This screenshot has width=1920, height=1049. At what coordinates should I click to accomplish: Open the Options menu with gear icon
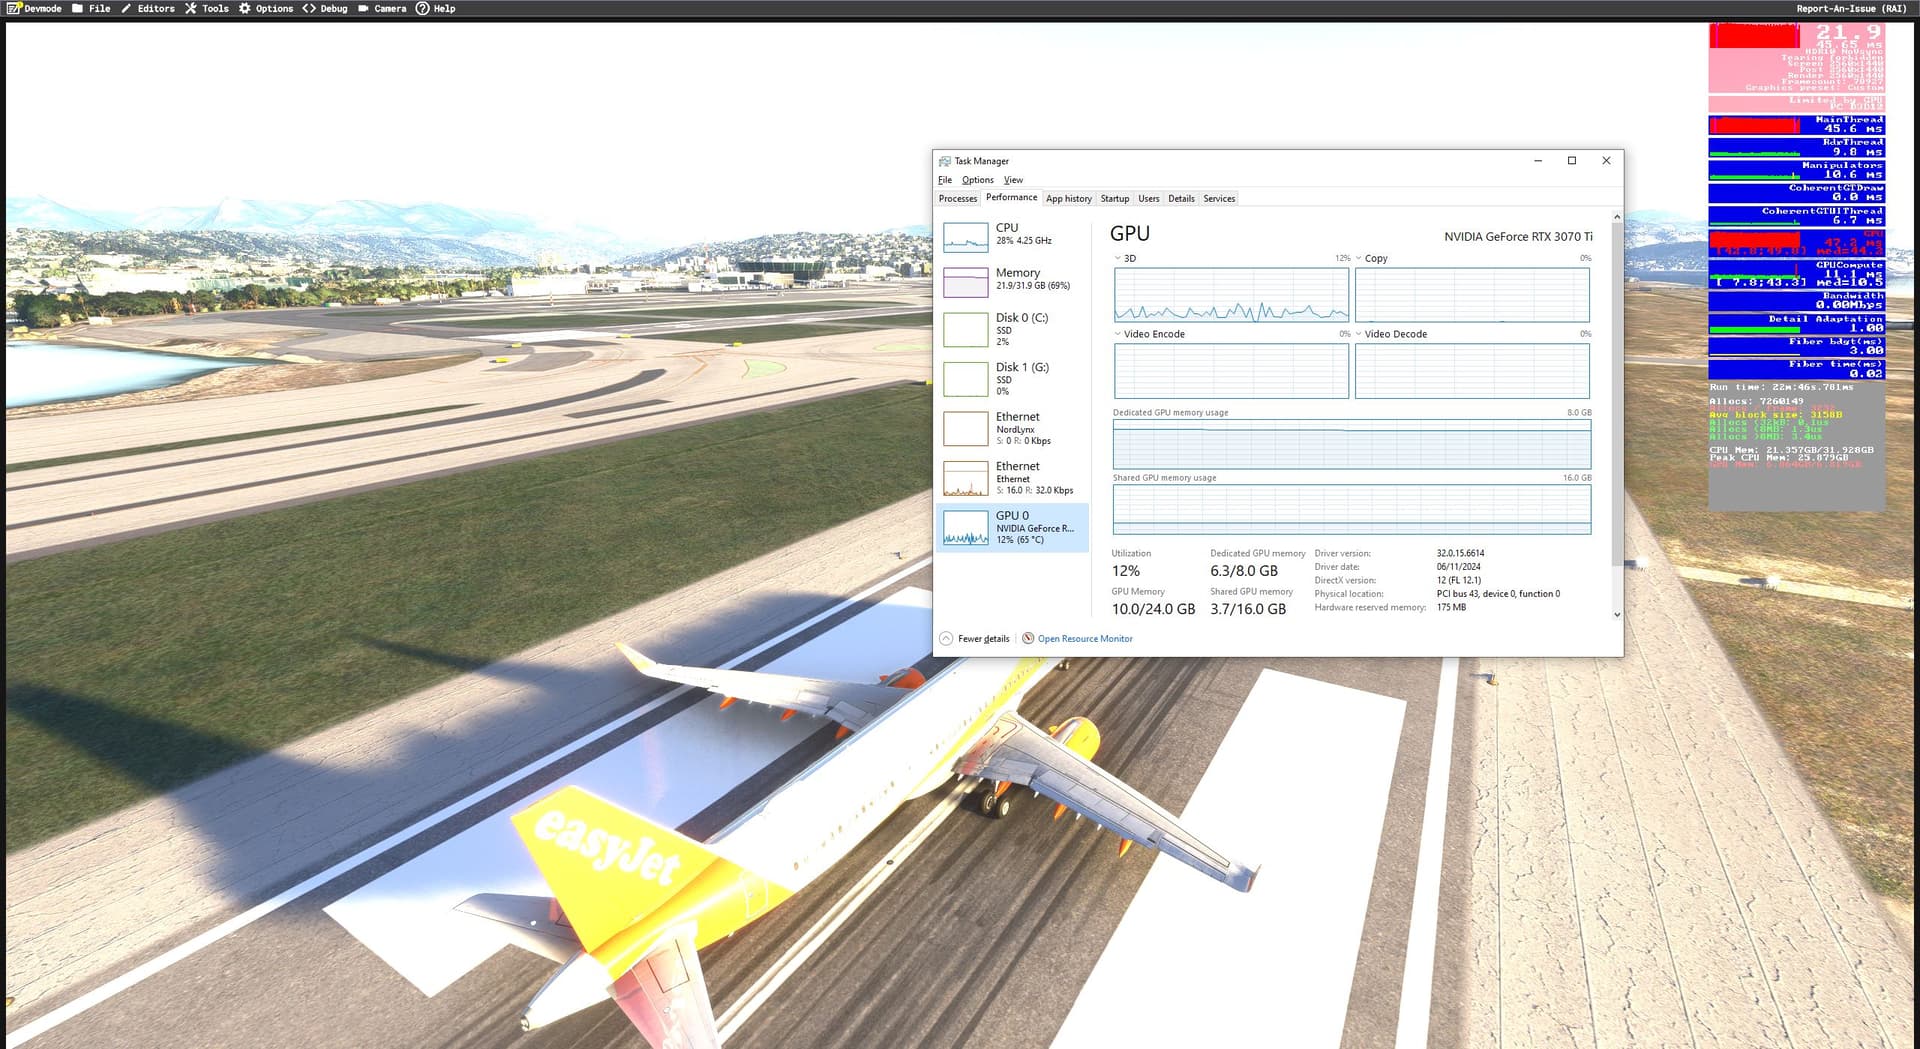pyautogui.click(x=266, y=9)
